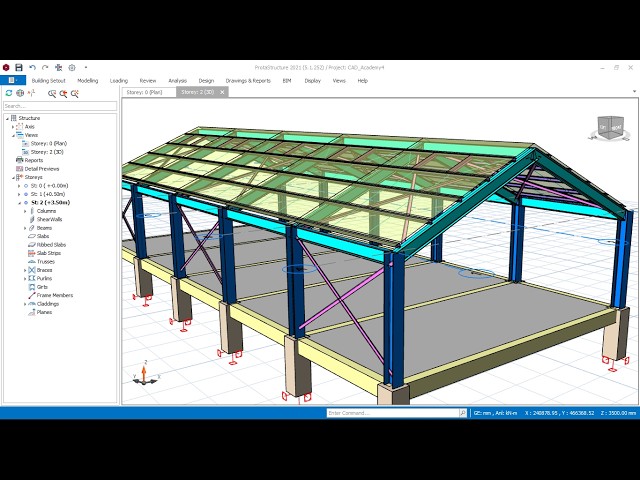Viewport: 640px width, 480px height.
Task: Open the Help ribbon tab
Action: click(x=363, y=81)
